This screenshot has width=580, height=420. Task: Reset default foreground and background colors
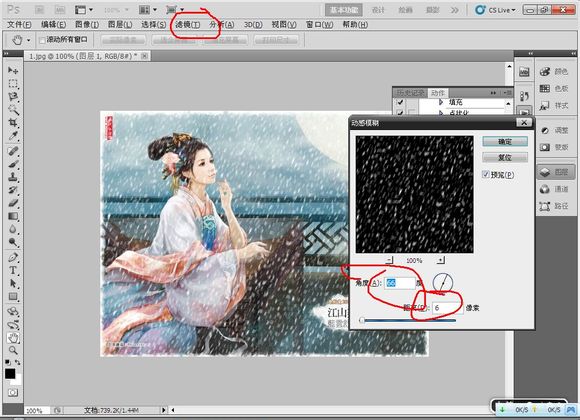pyautogui.click(x=8, y=362)
